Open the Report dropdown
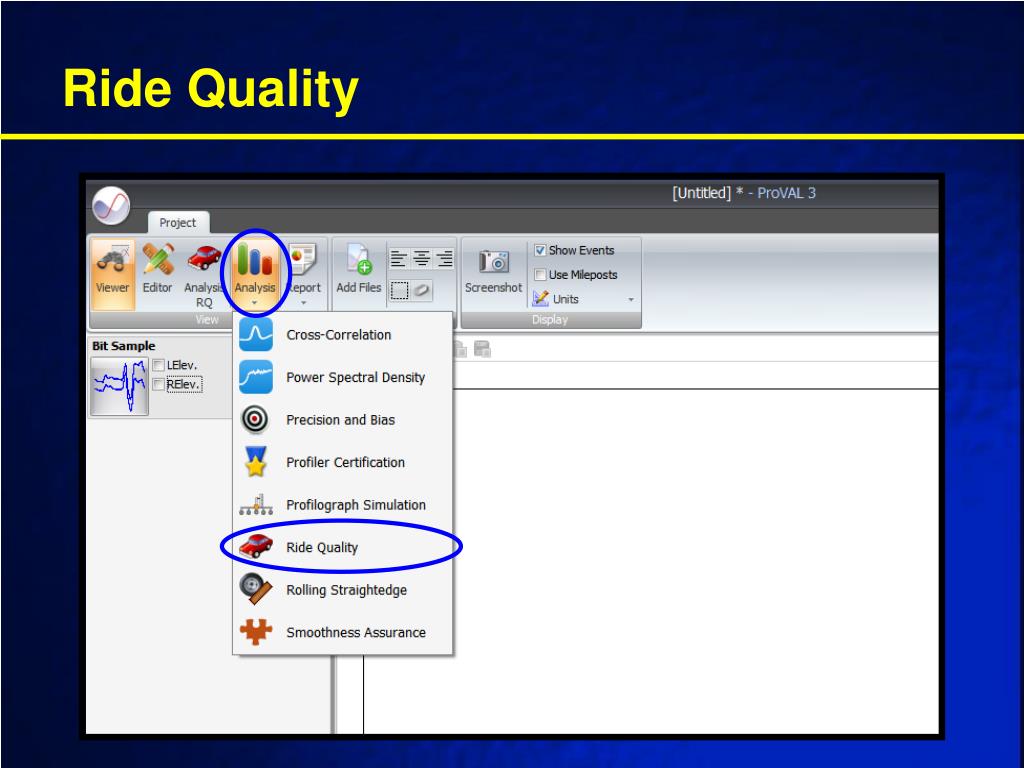This screenshot has width=1024, height=768. click(304, 274)
